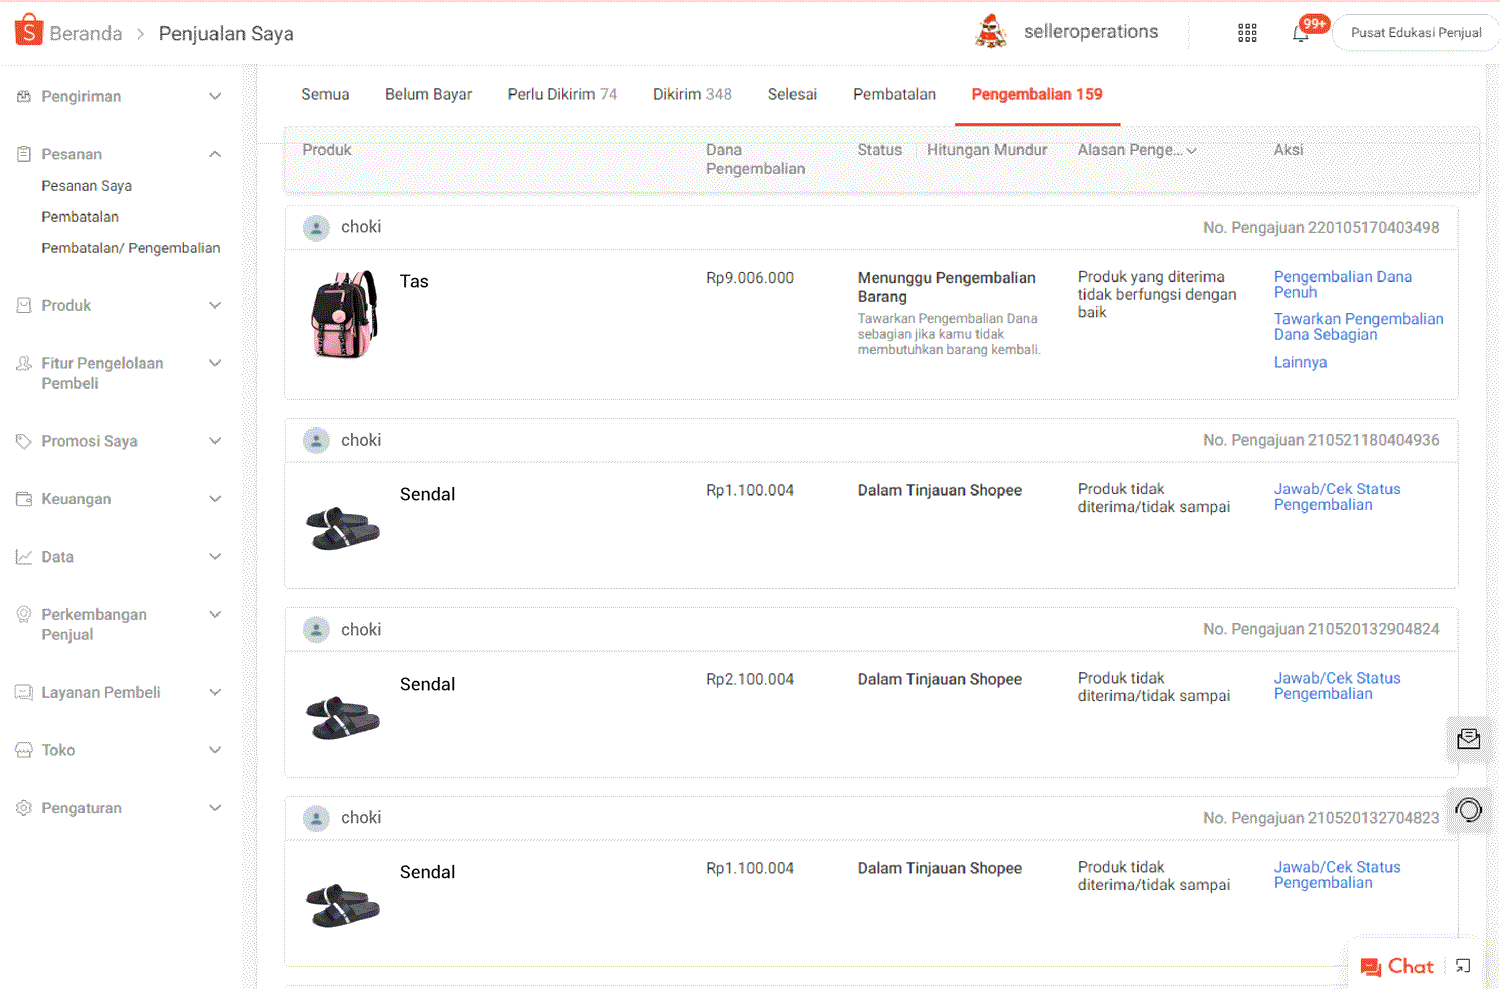Switch to the Perlu Dikirim tab
Viewport: 1500px width, 989px height.
(x=561, y=93)
